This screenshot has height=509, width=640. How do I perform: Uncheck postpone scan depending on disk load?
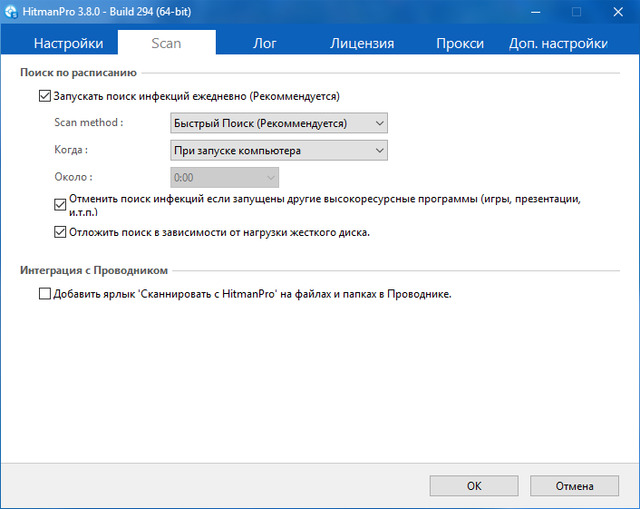(x=60, y=233)
